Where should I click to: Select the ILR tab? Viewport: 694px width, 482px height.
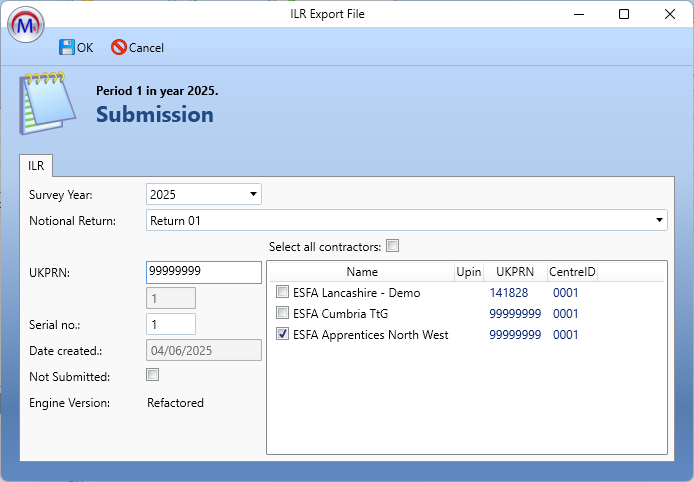pos(36,166)
